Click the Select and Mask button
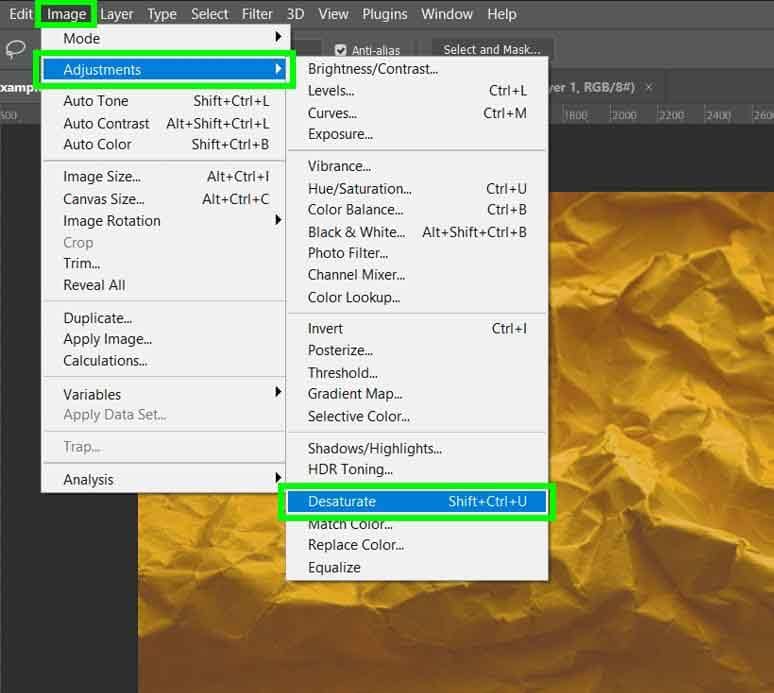Viewport: 774px width, 693px height. 491,50
